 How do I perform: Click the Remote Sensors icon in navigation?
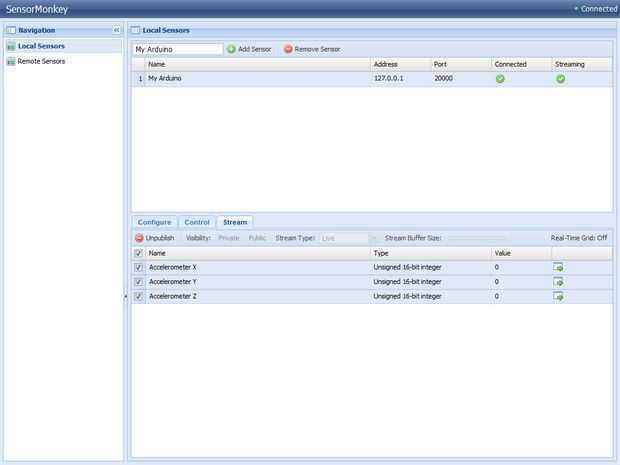pos(11,61)
